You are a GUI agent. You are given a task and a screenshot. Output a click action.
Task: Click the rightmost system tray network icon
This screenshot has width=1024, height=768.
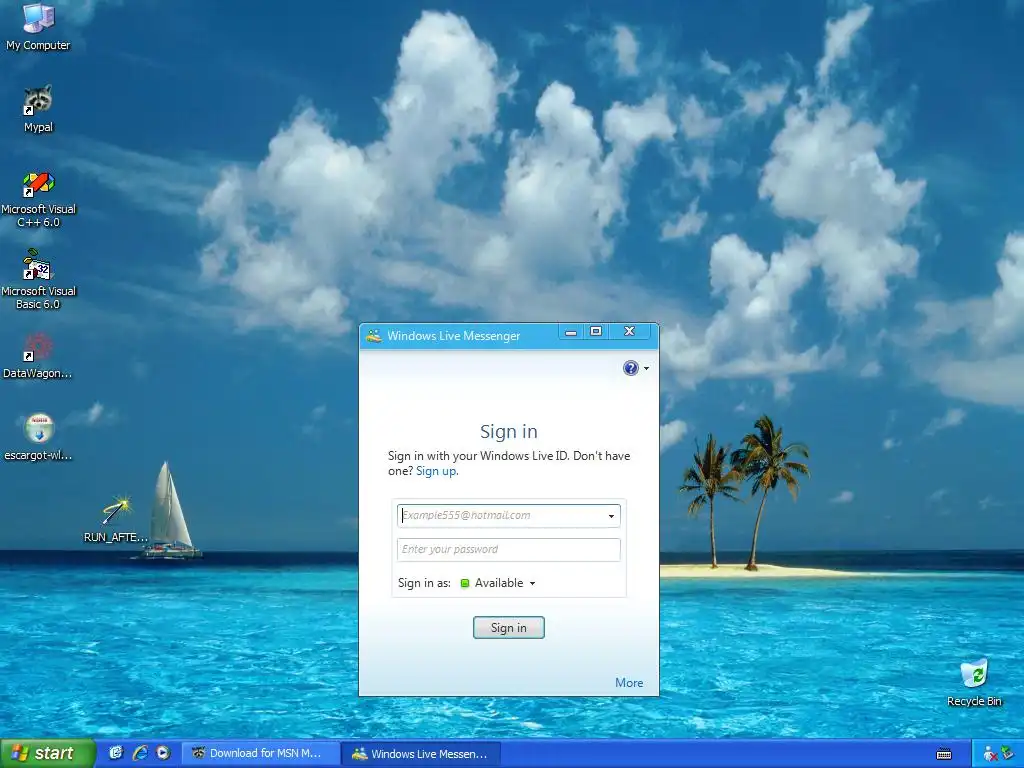pos(1008,753)
